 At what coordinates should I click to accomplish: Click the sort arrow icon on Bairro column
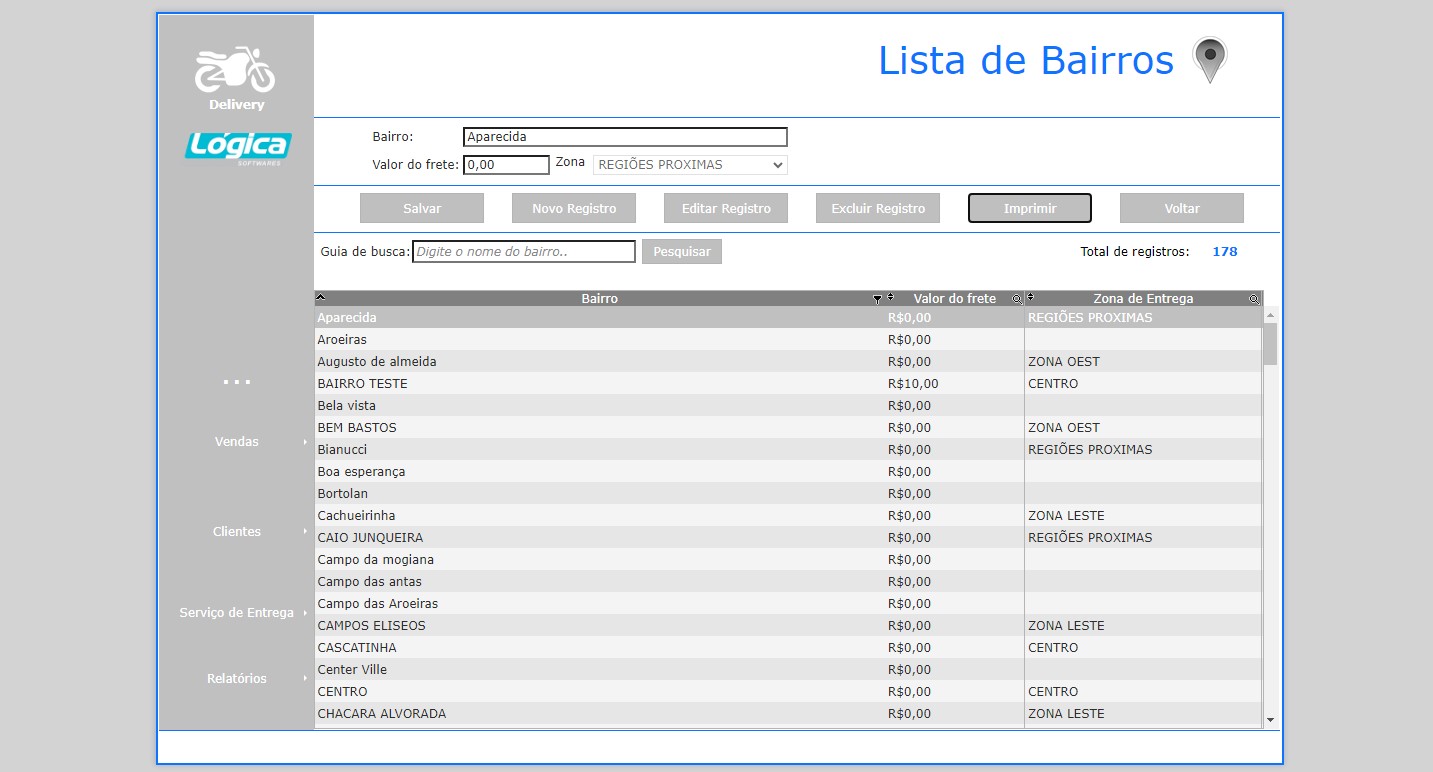[x=320, y=297]
